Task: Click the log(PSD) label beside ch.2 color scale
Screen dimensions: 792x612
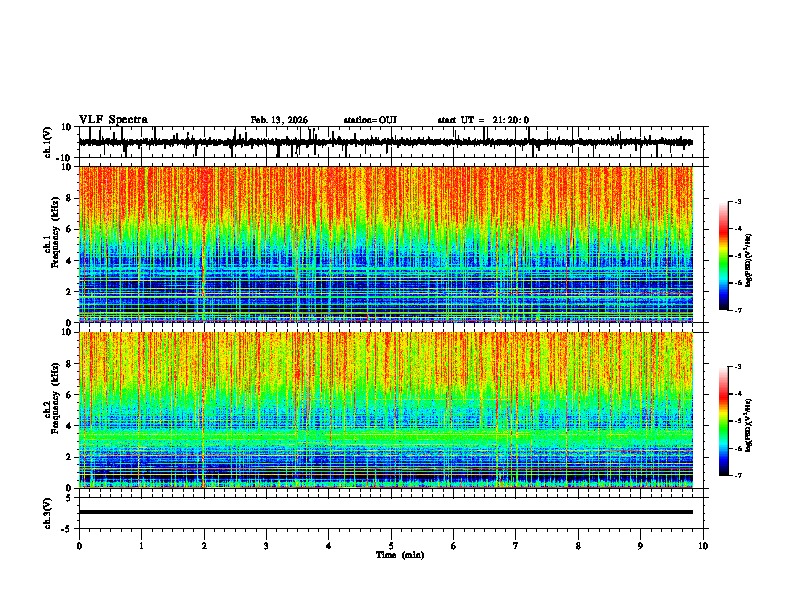Action: click(x=749, y=425)
